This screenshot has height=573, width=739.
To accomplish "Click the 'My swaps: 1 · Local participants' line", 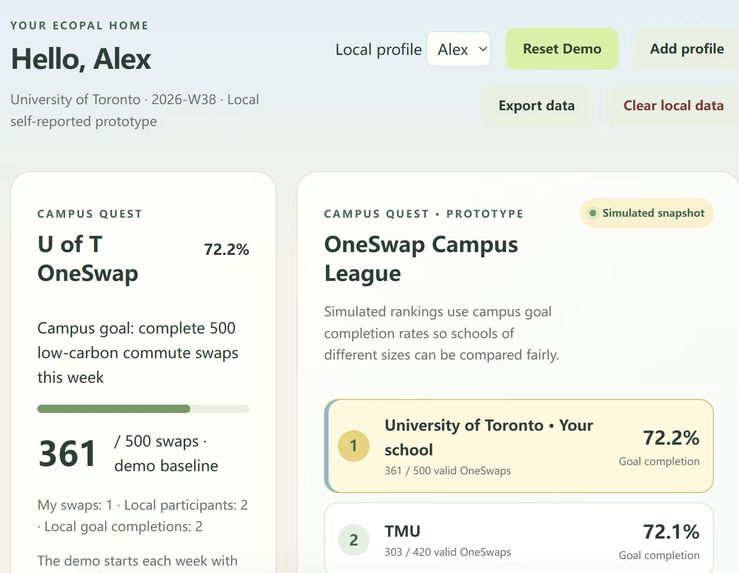I will click(x=142, y=516).
